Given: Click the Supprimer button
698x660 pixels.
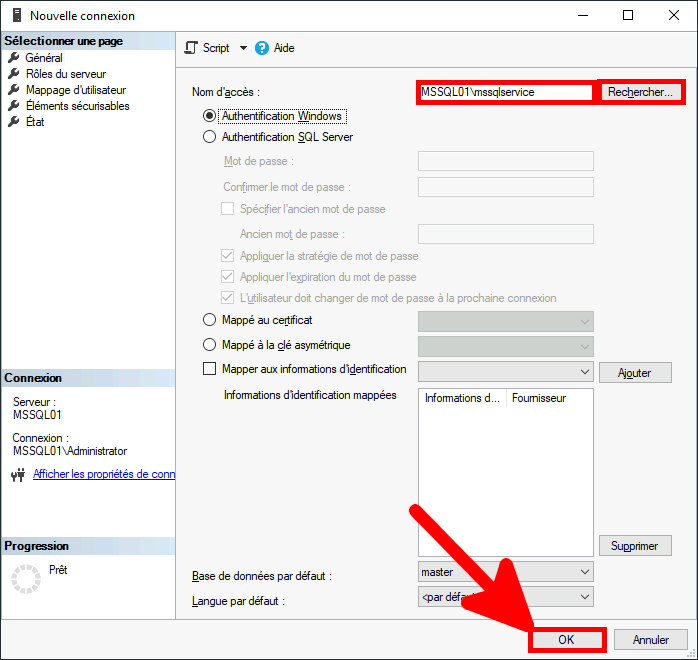Looking at the screenshot, I should coord(635,546).
